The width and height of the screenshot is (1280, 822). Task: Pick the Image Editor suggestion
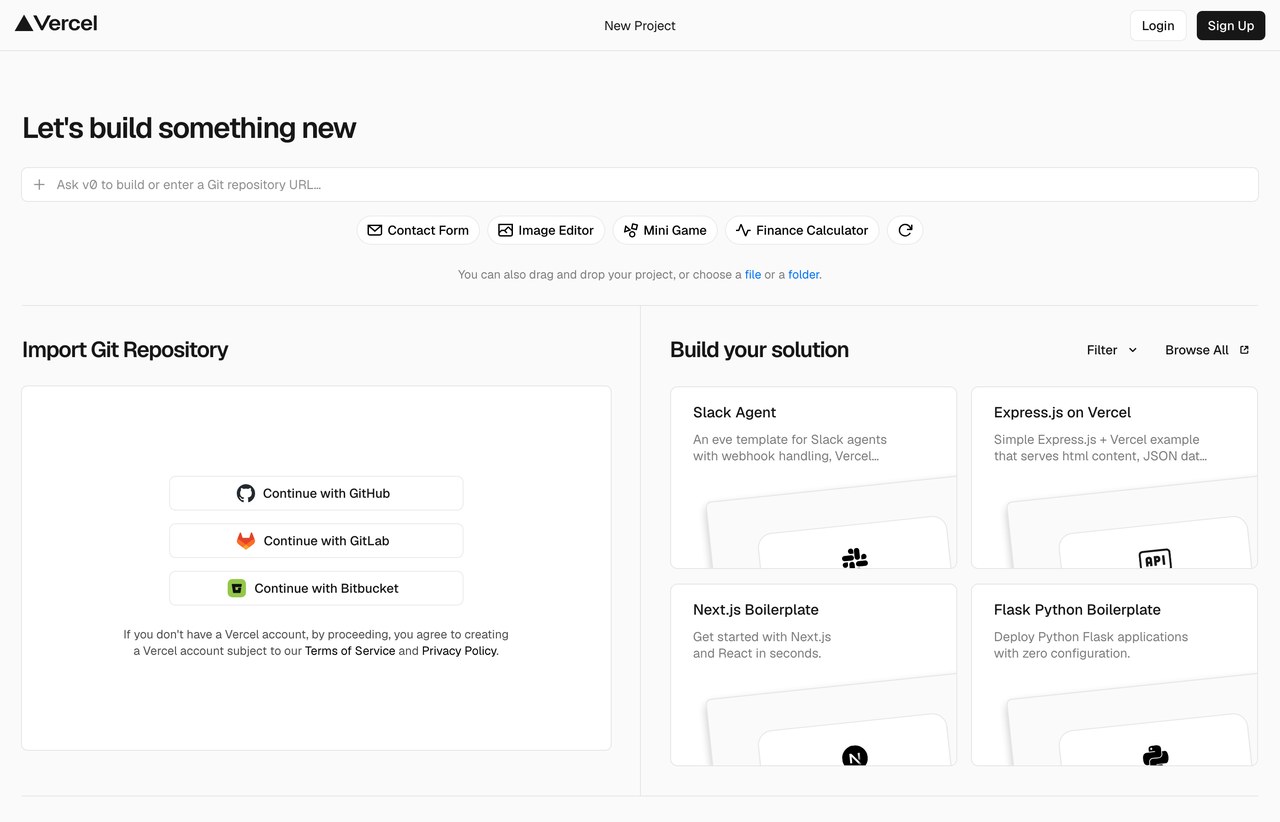[546, 230]
